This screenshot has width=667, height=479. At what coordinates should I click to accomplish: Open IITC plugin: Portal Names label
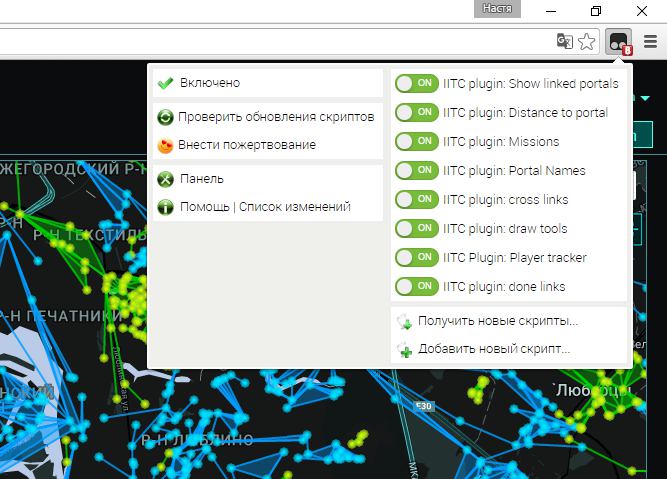514,171
